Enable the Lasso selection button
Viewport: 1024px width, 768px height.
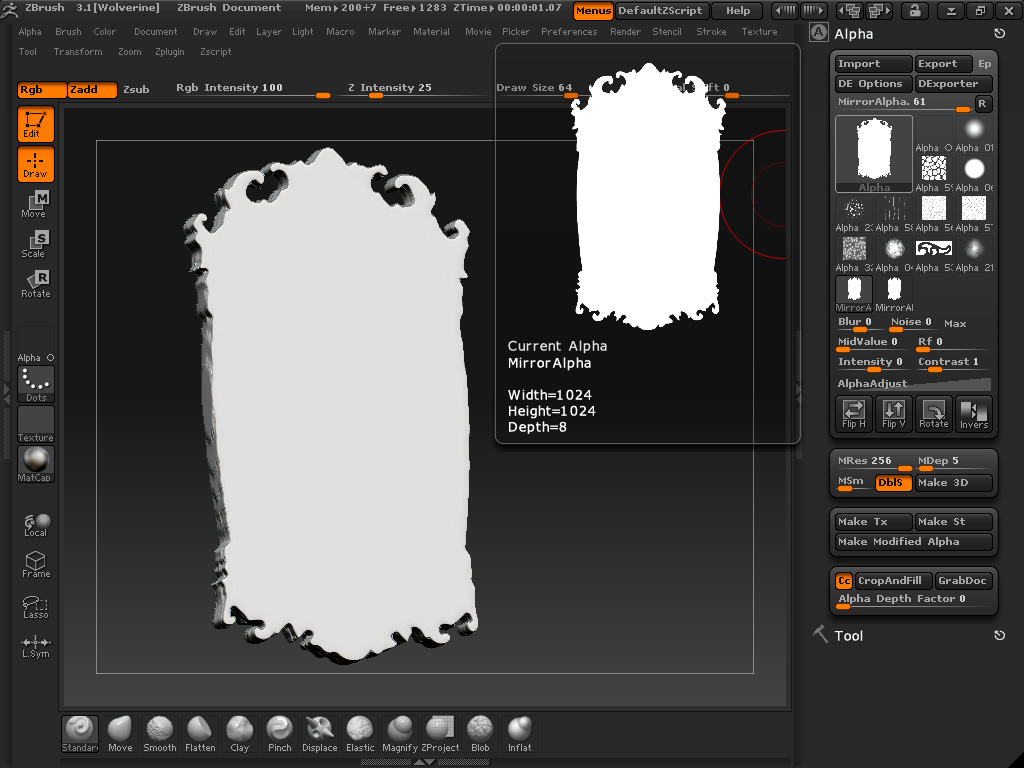tap(35, 607)
